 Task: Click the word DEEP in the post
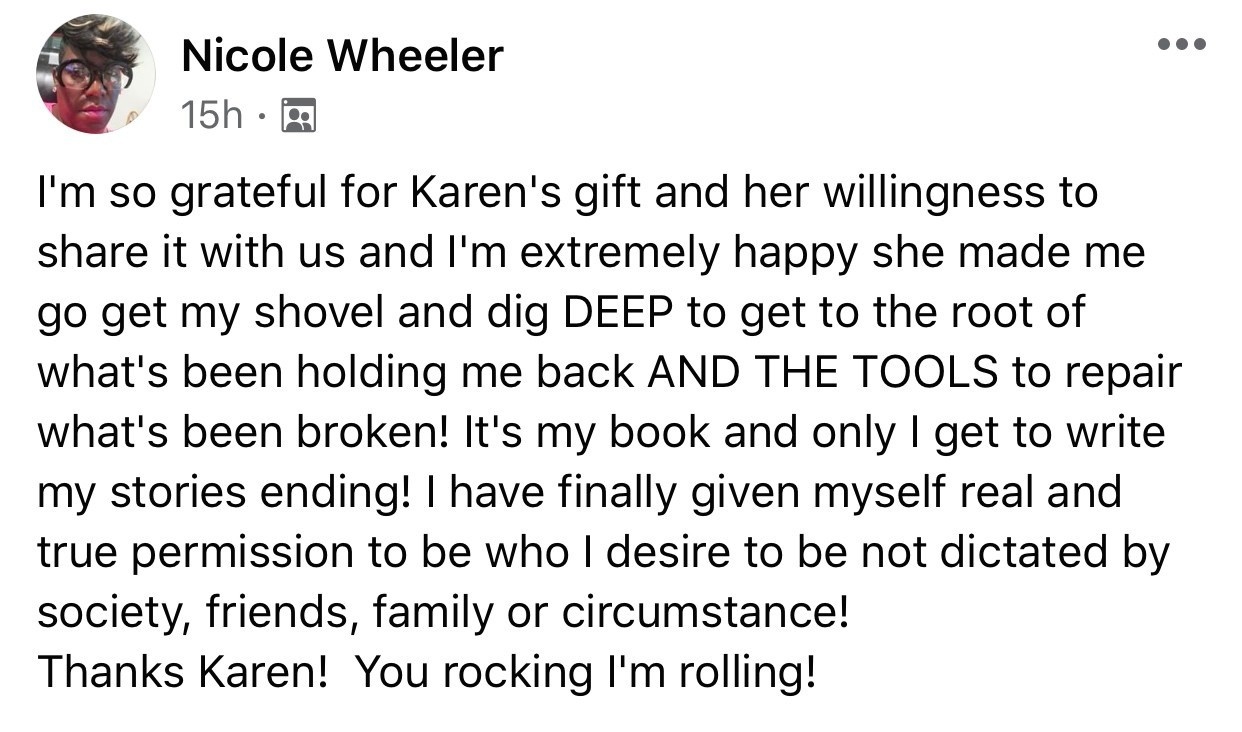(x=618, y=312)
